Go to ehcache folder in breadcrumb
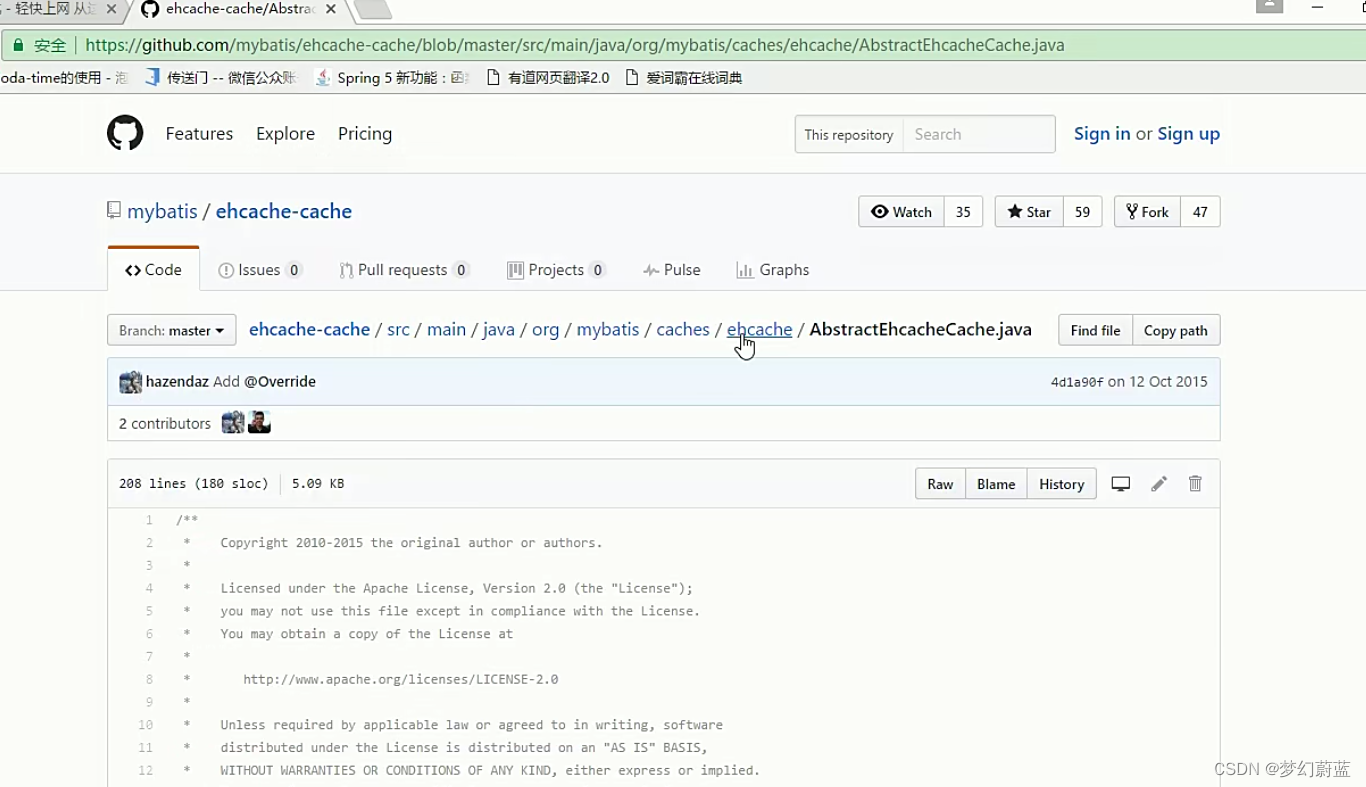 point(759,329)
